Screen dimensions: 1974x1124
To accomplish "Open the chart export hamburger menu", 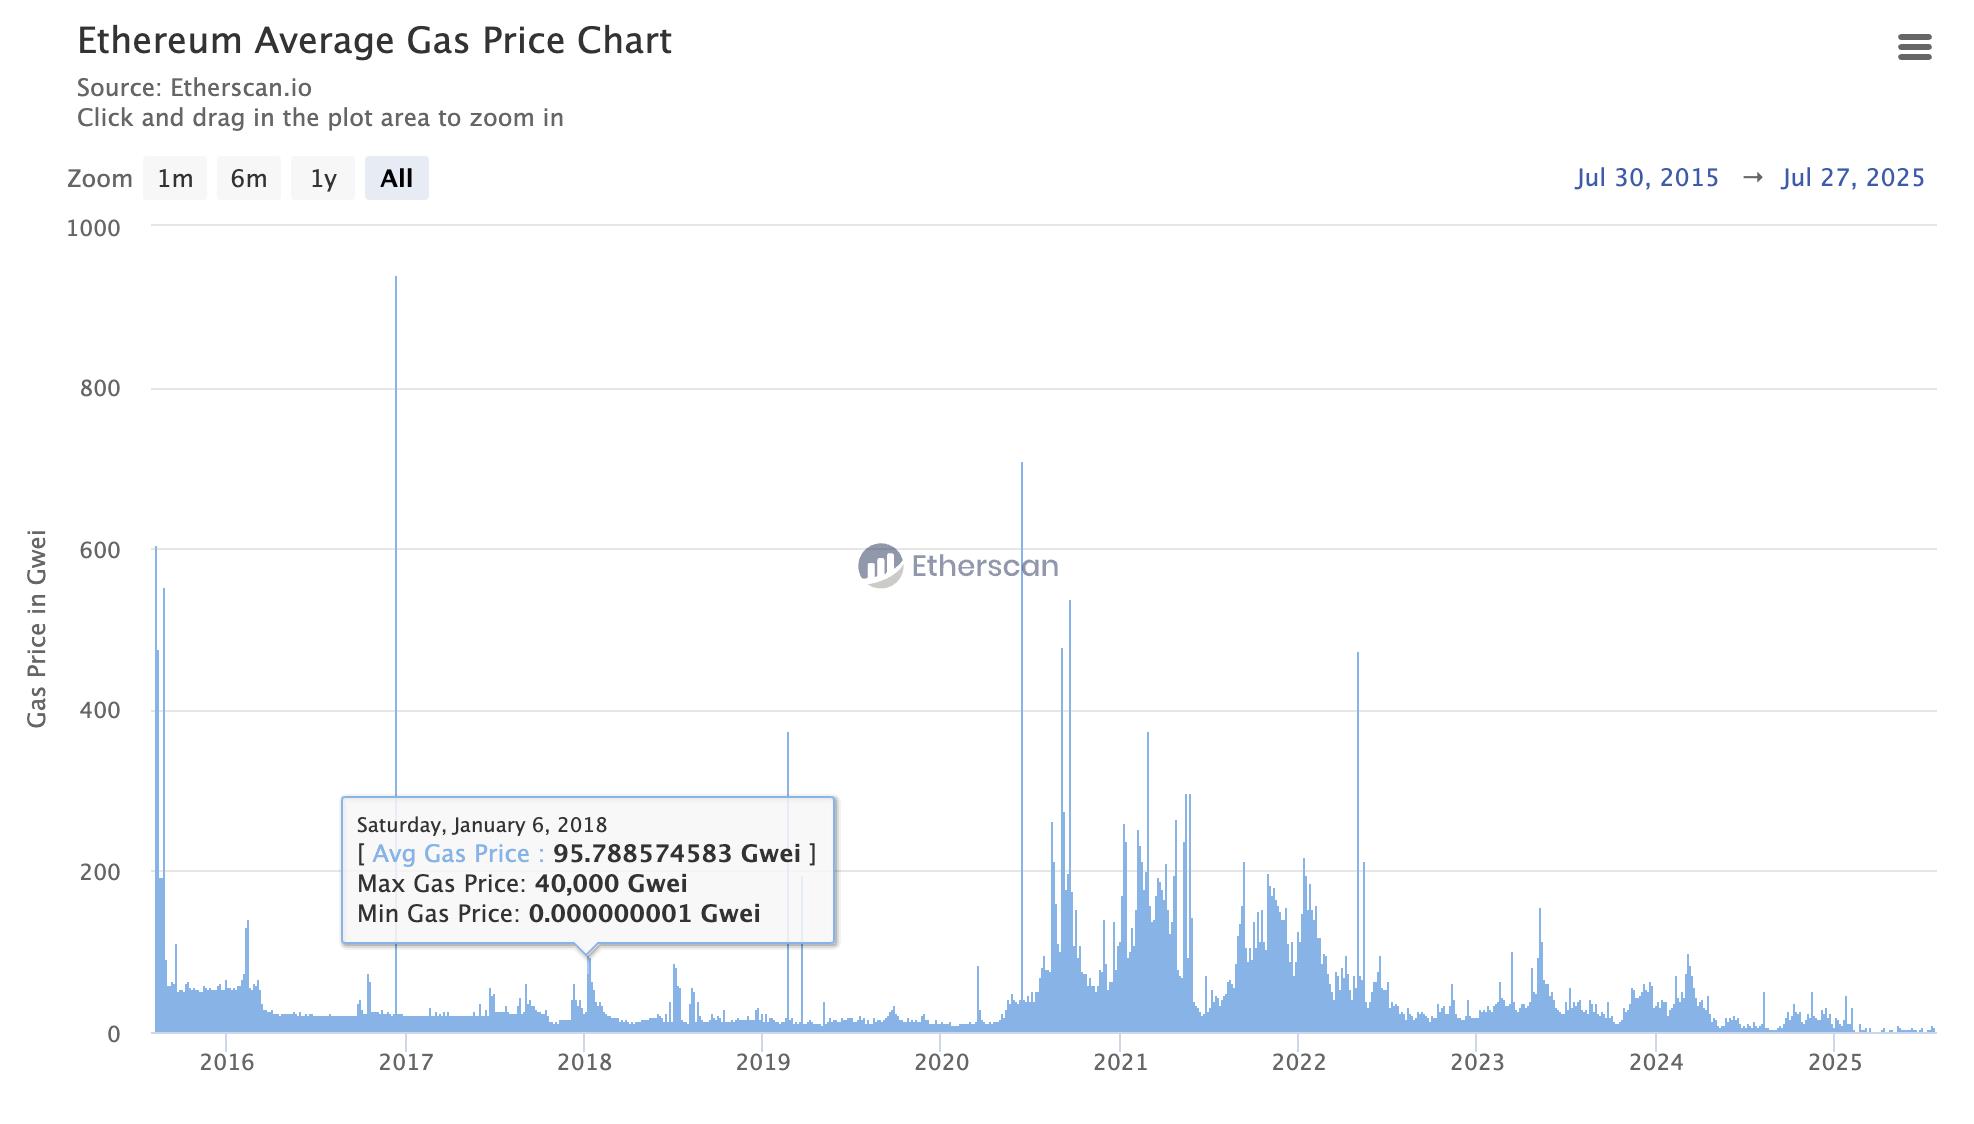I will [1916, 48].
